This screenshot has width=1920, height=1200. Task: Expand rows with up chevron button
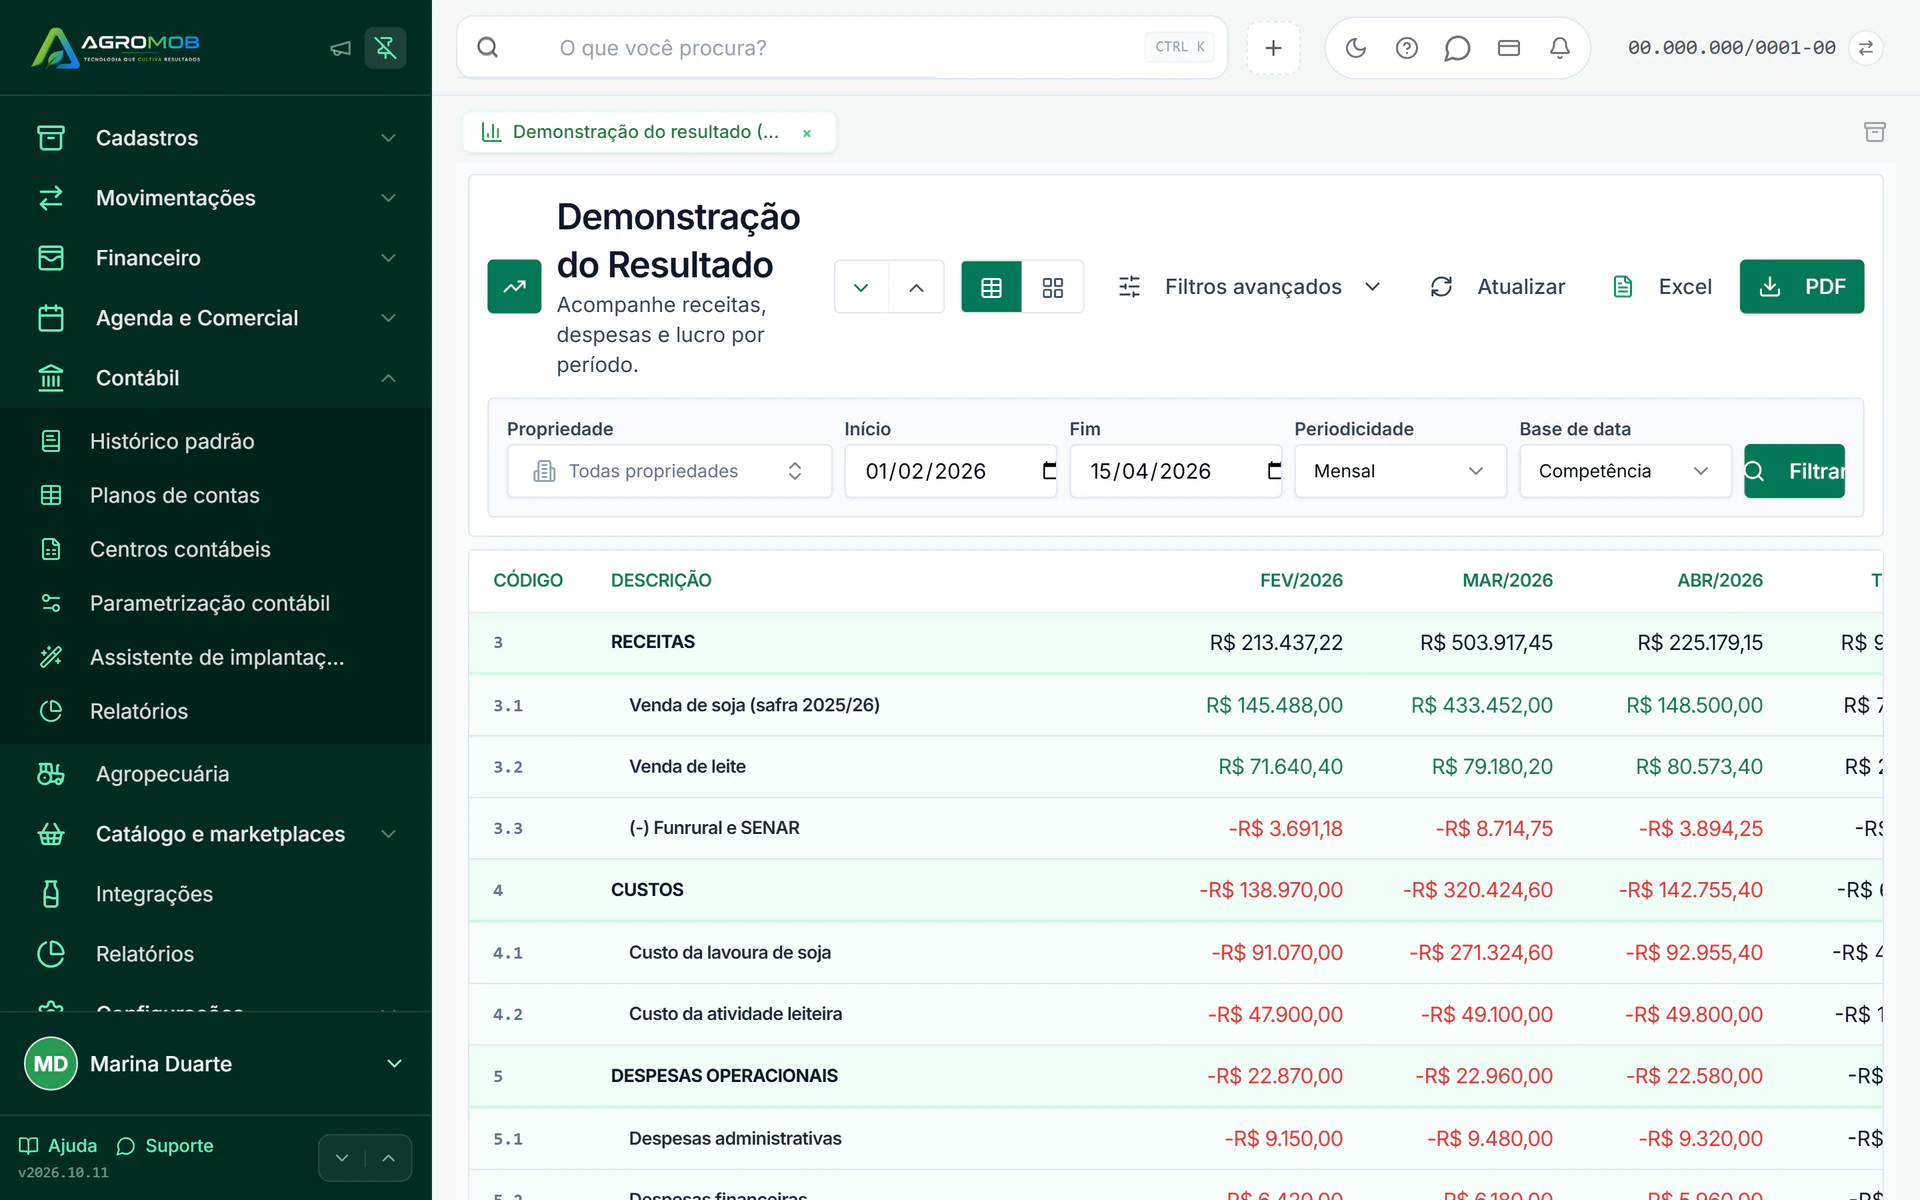click(x=916, y=287)
